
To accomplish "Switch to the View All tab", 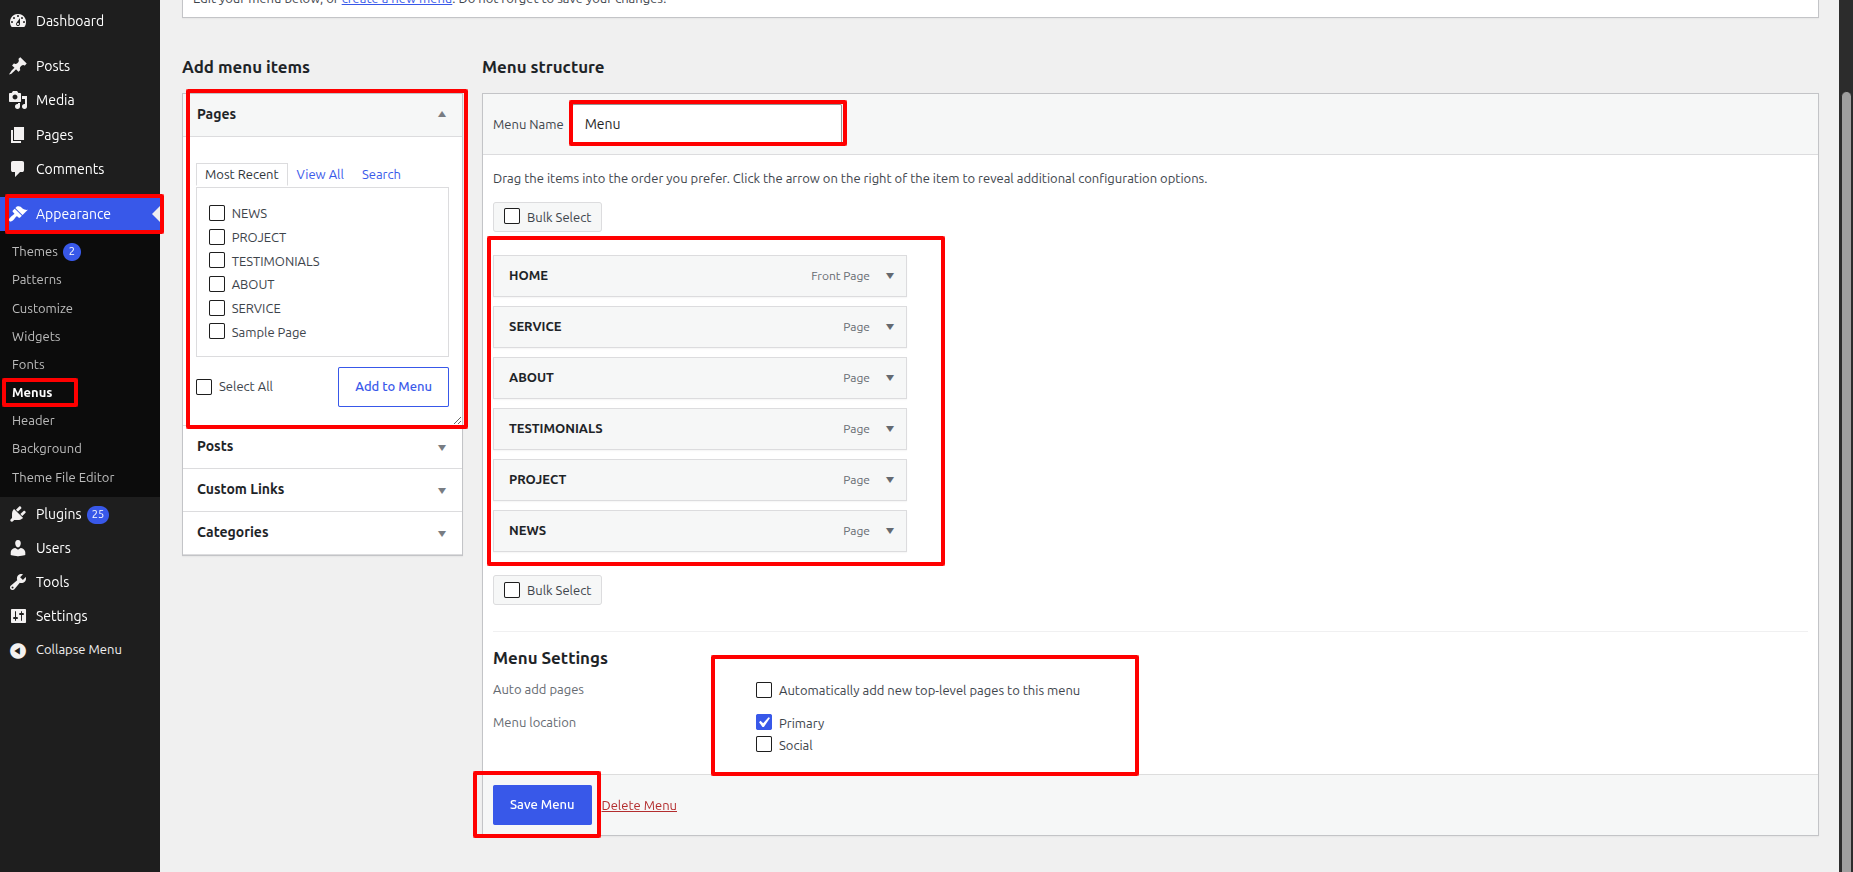I will pyautogui.click(x=320, y=175).
